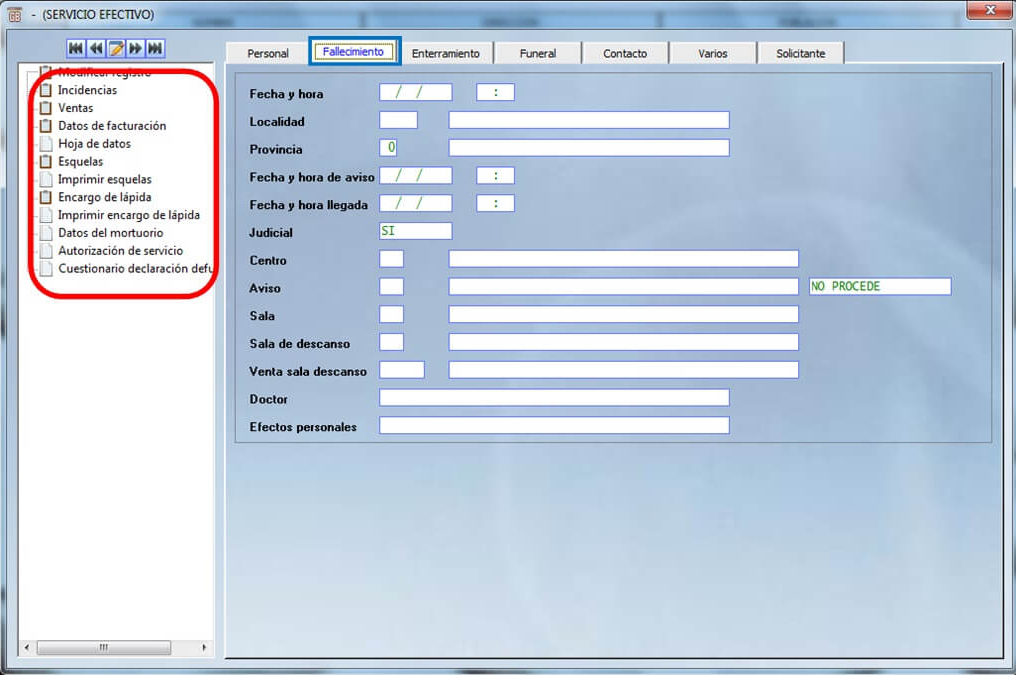Click the Fecha y hora llegada time field

496,203
